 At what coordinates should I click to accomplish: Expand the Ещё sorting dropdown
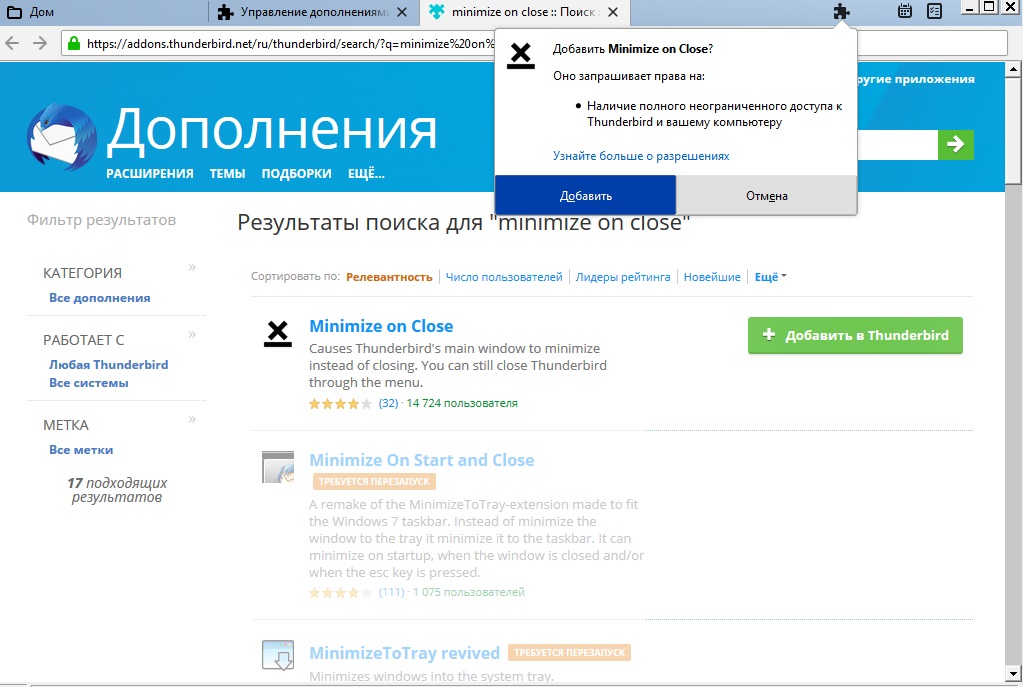pos(771,277)
